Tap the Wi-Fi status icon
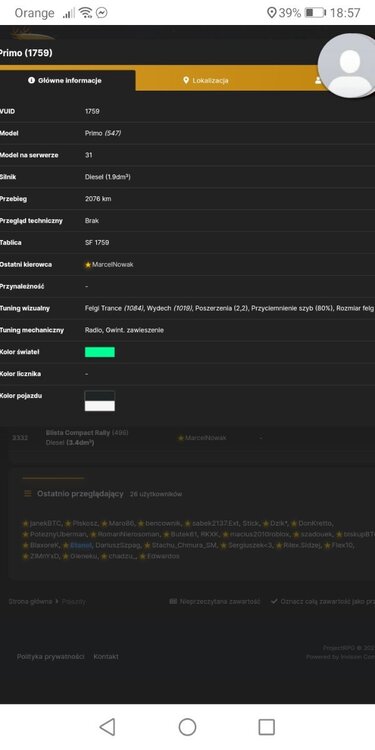This screenshot has width=375, height=750. (x=86, y=12)
